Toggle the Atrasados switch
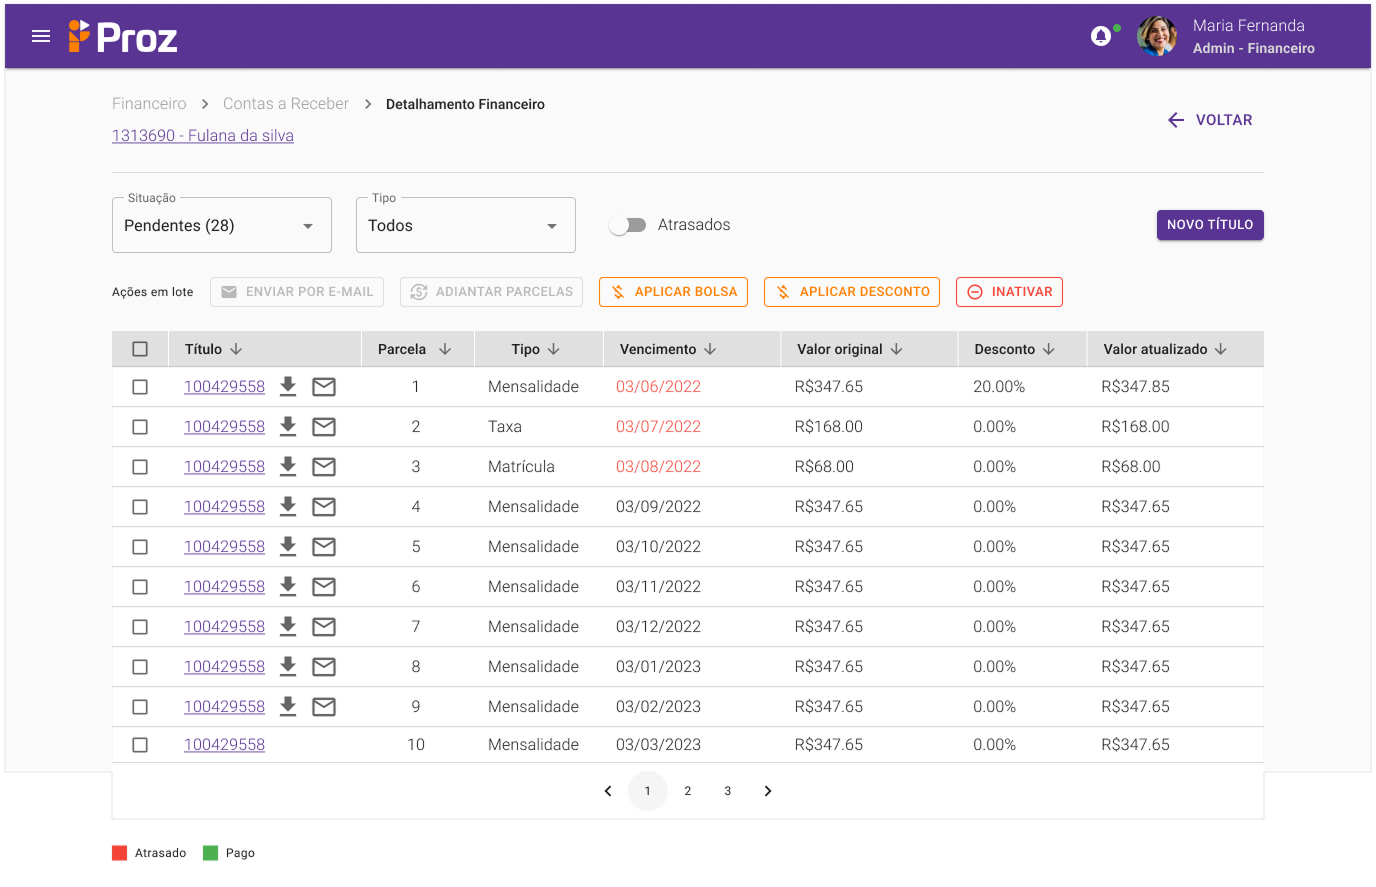The width and height of the screenshot is (1376, 887). 628,225
